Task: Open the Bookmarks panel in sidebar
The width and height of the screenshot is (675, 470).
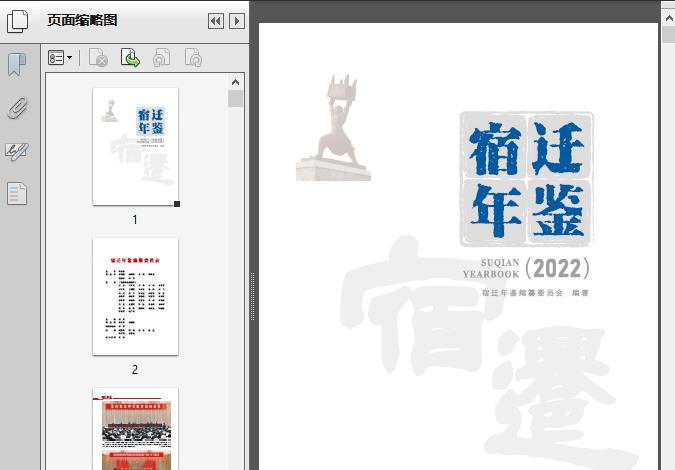Action: click(x=17, y=65)
